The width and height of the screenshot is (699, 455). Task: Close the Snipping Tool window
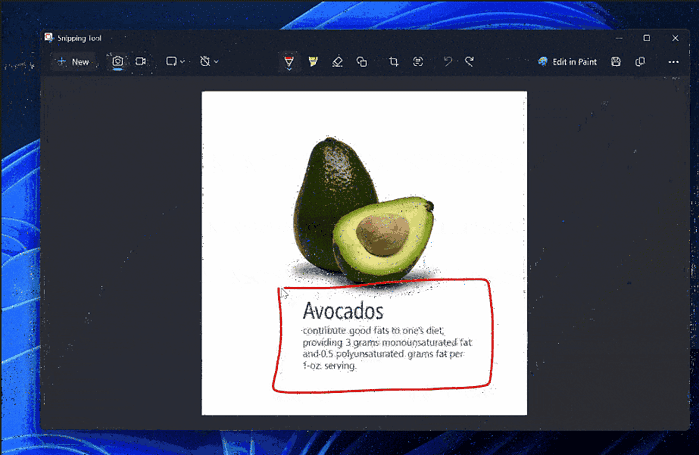(x=675, y=38)
